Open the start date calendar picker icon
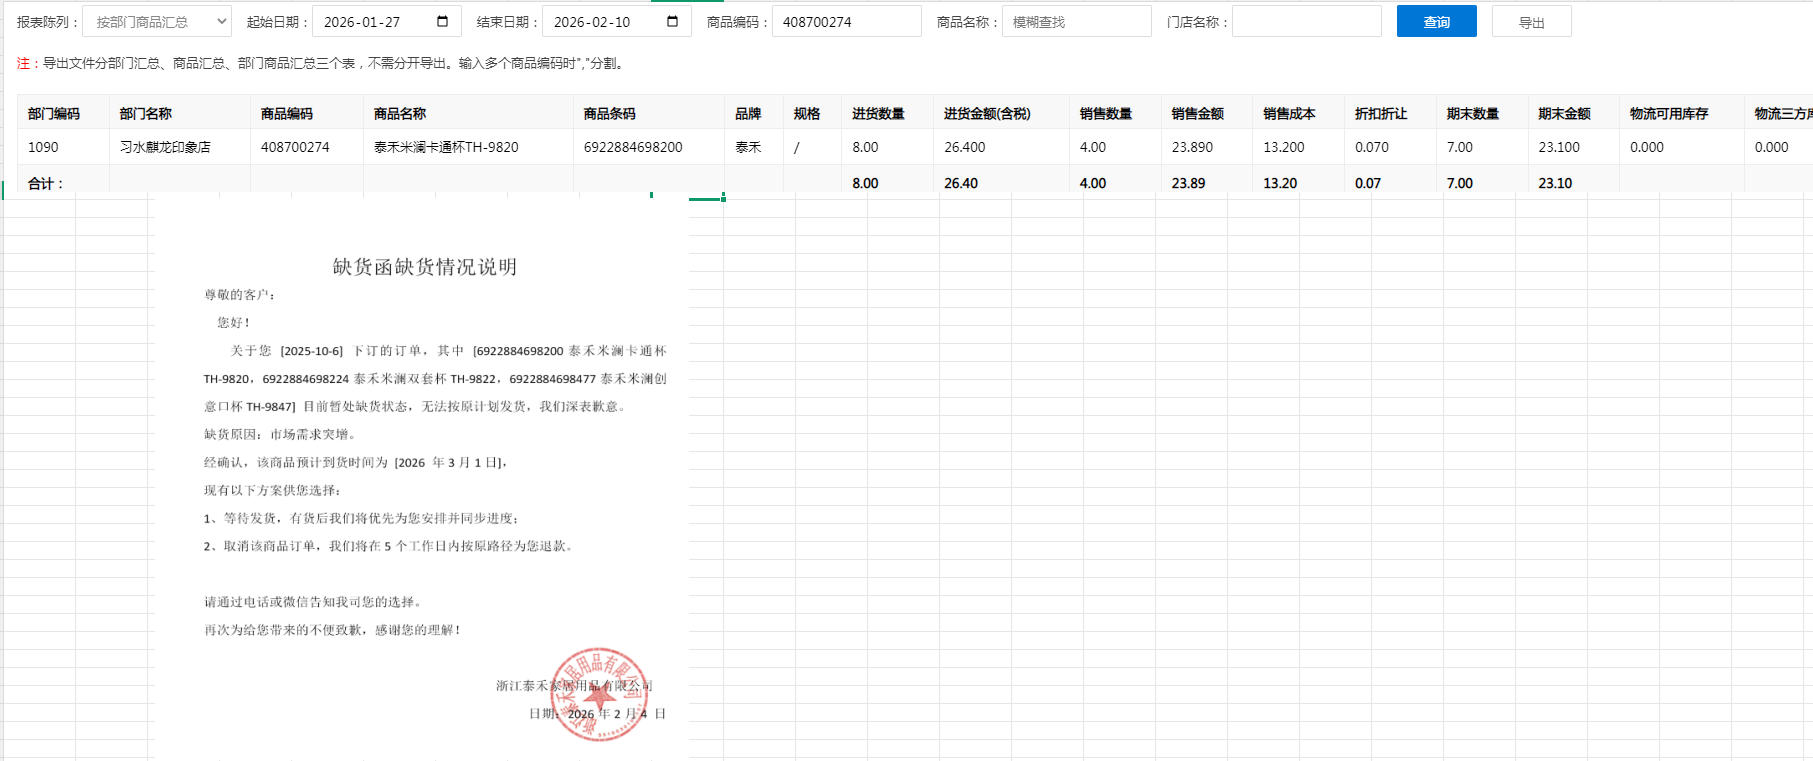This screenshot has width=1813, height=761. pos(443,22)
